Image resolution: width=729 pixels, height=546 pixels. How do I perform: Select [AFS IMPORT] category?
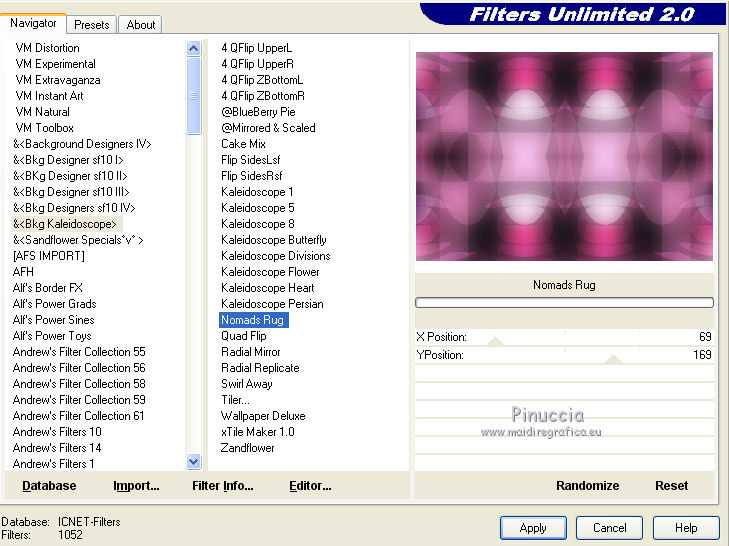(49, 256)
